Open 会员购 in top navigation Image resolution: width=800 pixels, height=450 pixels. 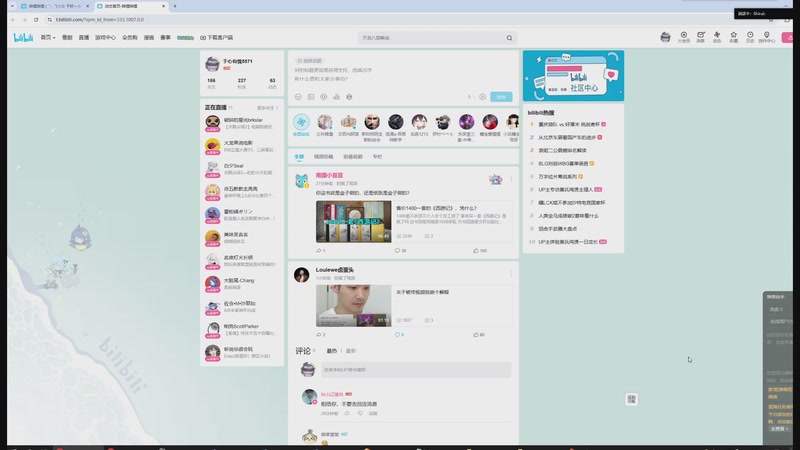[130, 37]
